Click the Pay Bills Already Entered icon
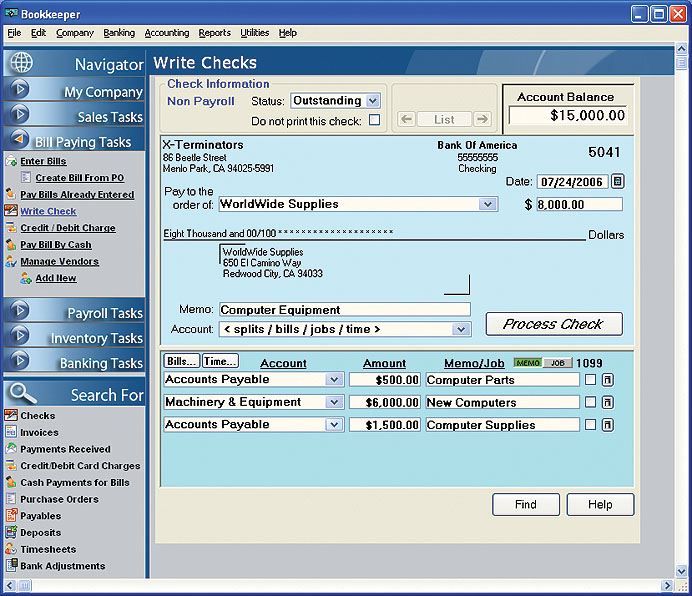The width and height of the screenshot is (692, 596). (11, 194)
